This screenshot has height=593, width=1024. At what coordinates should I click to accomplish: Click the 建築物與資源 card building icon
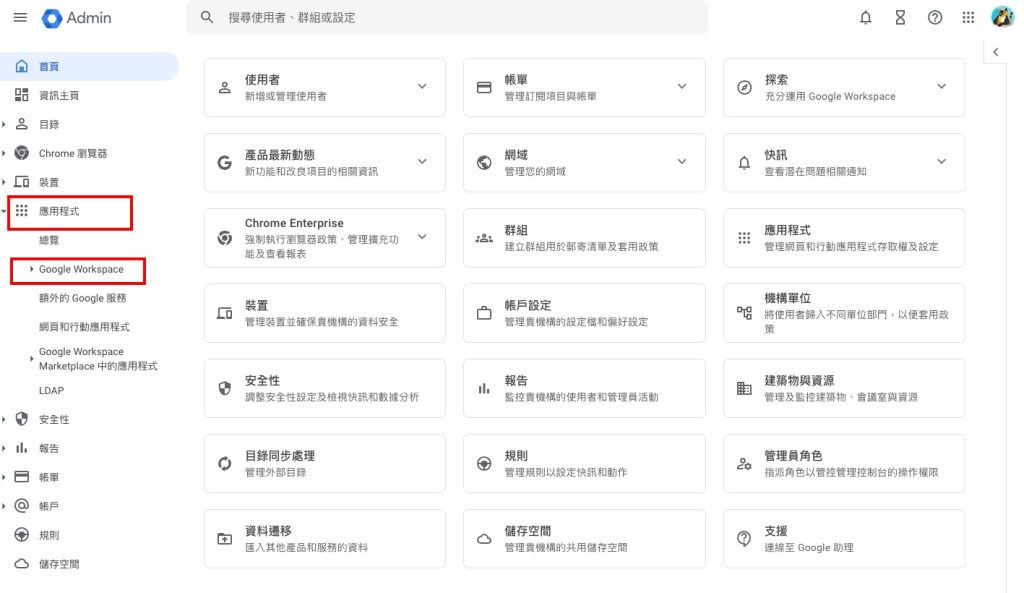tap(744, 389)
